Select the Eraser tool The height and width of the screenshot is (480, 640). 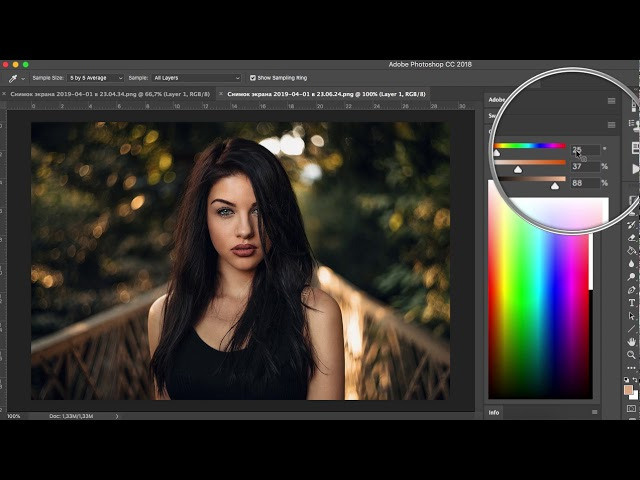point(631,237)
